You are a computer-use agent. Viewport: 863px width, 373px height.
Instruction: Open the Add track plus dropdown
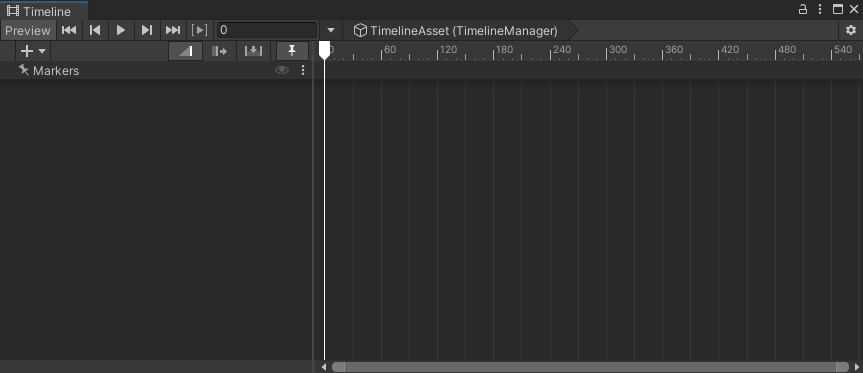(x=33, y=51)
